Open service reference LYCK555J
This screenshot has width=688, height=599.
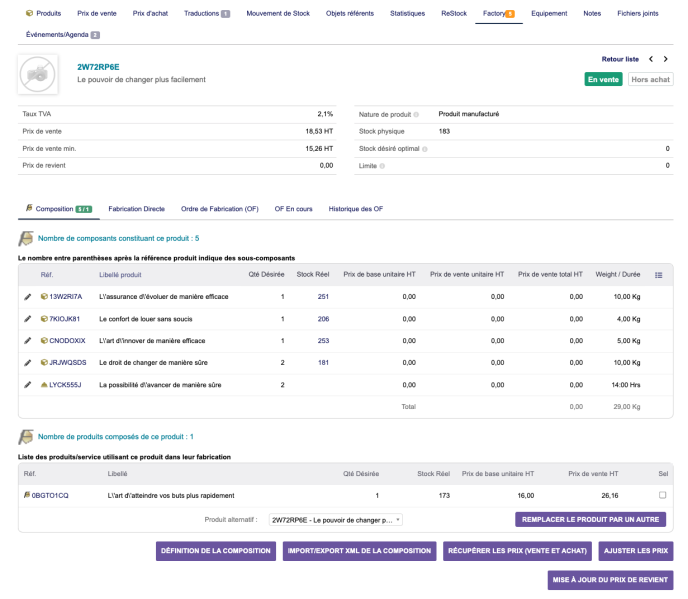(x=65, y=385)
